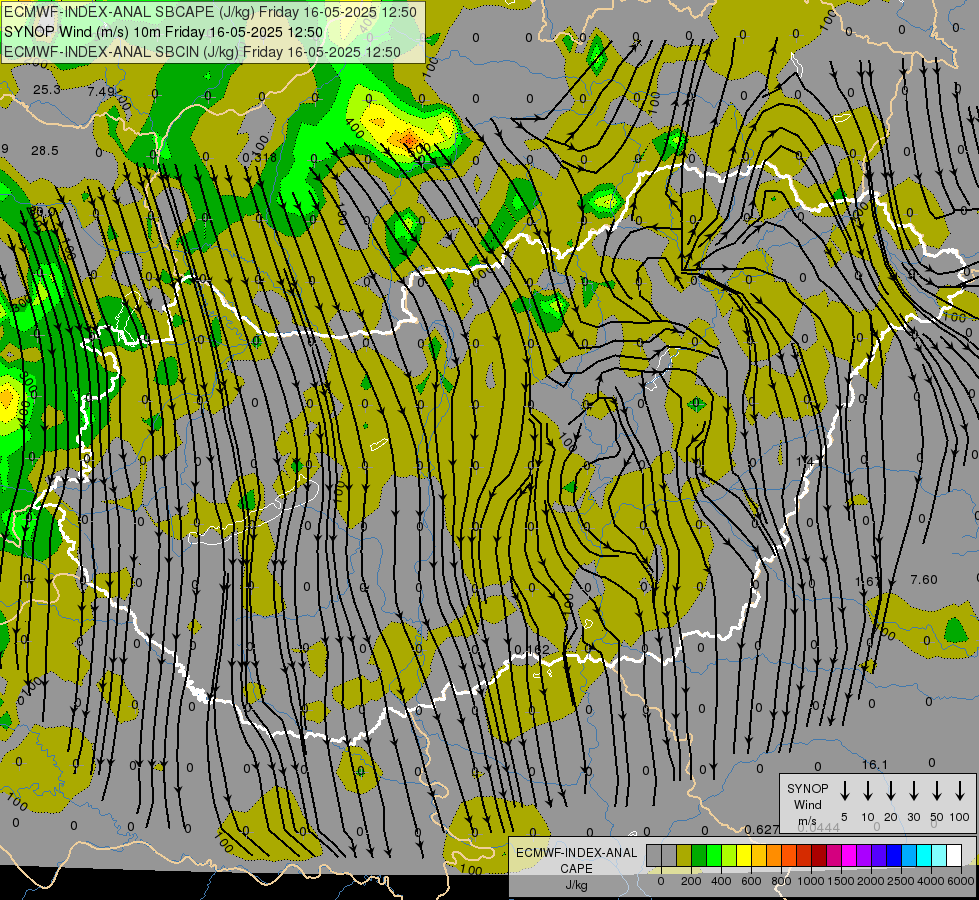Select the dark green CAPE legend swatch
The image size is (979, 900).
699,855
